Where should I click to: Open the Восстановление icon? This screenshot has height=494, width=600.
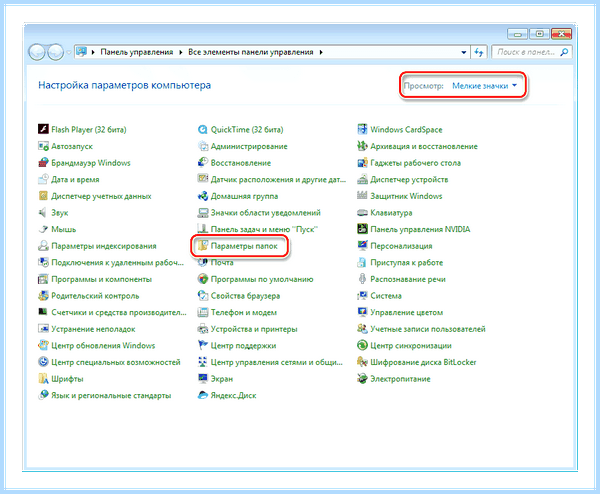point(202,163)
